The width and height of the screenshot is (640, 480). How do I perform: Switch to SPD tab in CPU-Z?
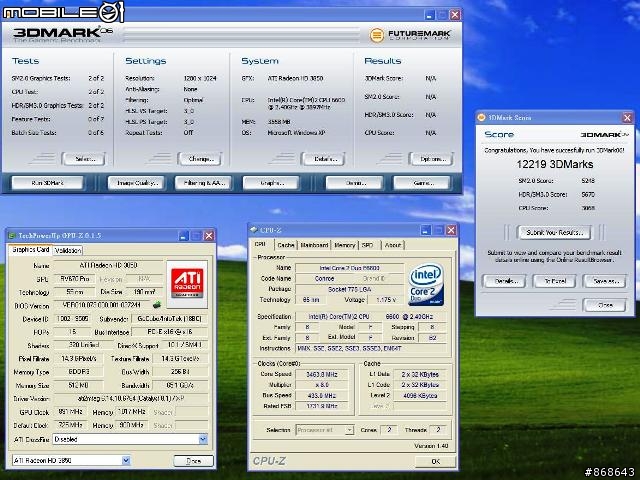(368, 245)
